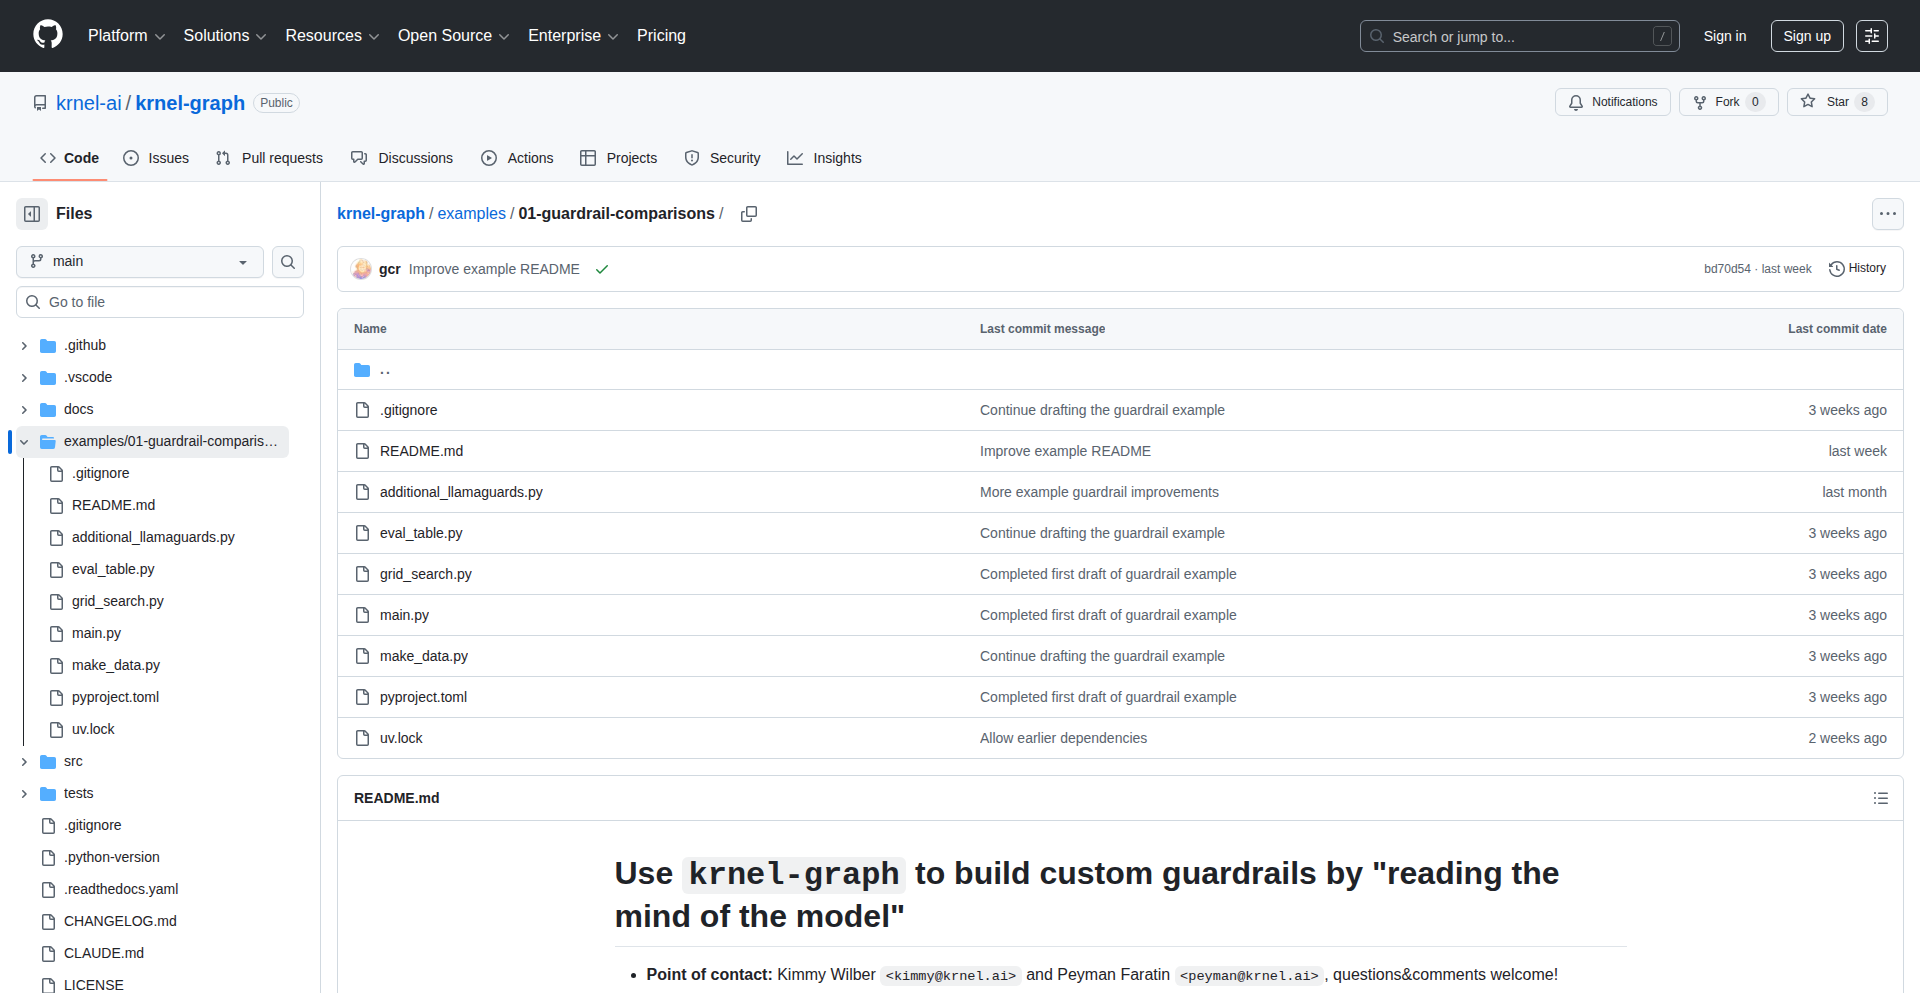Collapse the Files side panel
Viewport: 1920px width, 993px height.
tap(32, 214)
